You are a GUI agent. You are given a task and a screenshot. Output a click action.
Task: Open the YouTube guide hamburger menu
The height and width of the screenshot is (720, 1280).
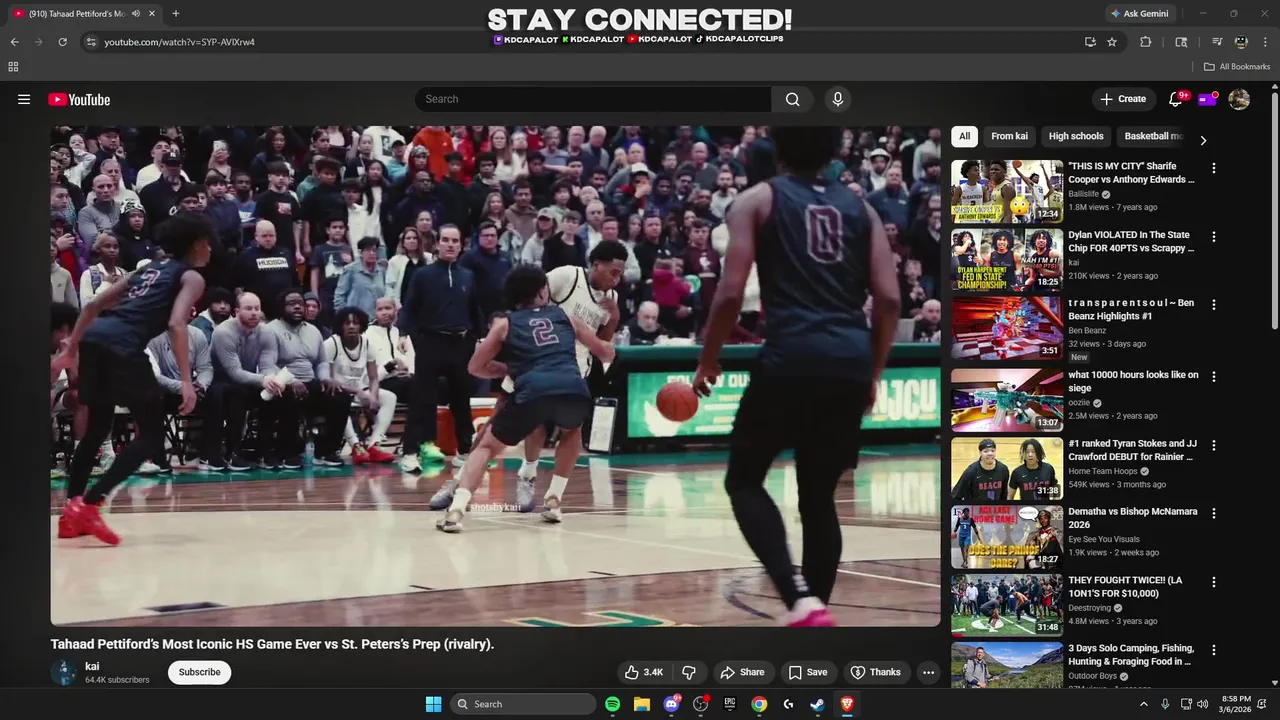(24, 99)
